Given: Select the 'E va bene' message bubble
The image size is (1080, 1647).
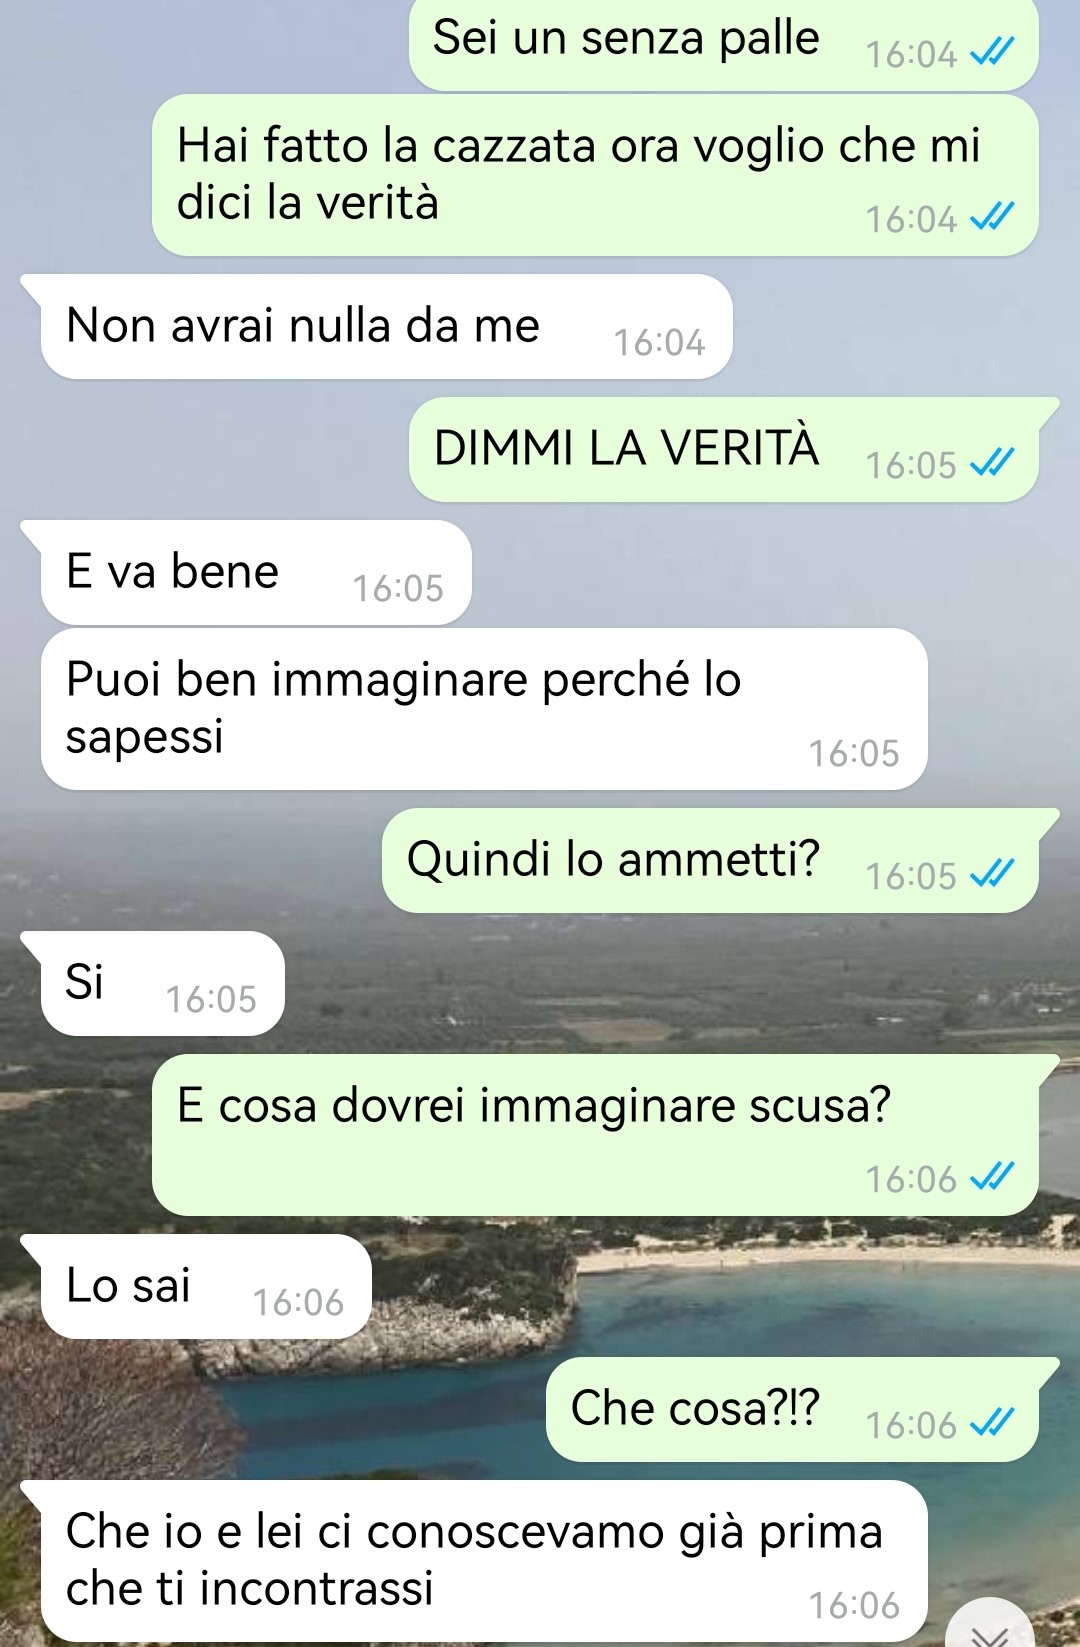Looking at the screenshot, I should pyautogui.click(x=255, y=573).
